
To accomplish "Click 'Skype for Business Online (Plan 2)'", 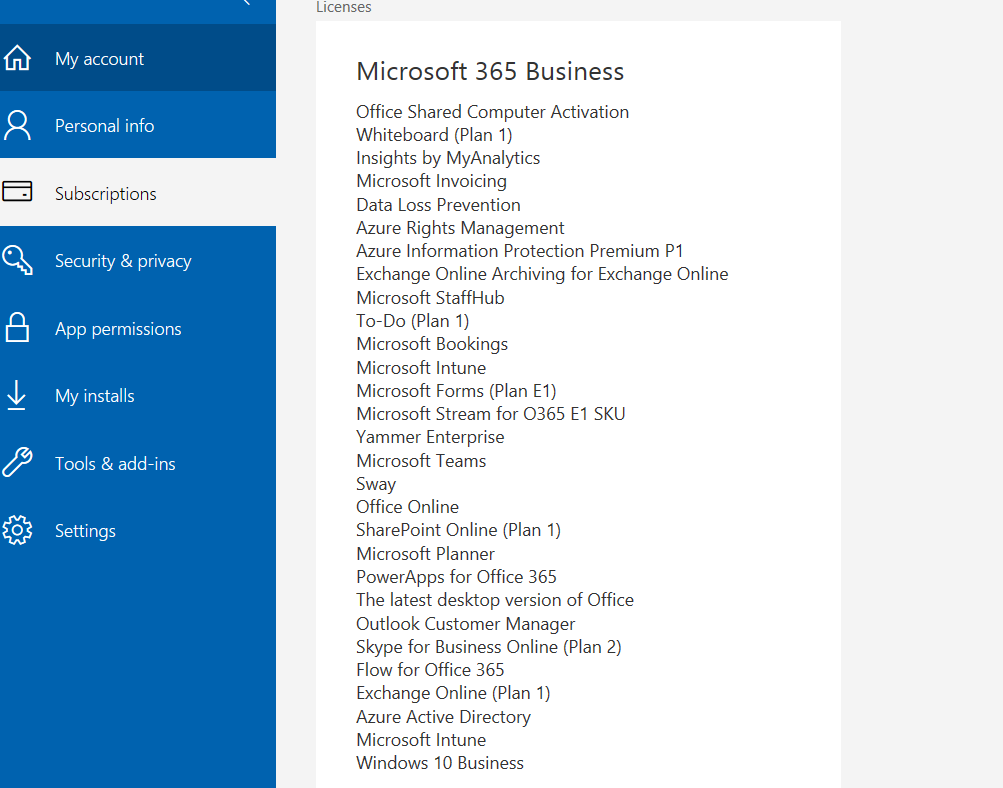I will 489,647.
